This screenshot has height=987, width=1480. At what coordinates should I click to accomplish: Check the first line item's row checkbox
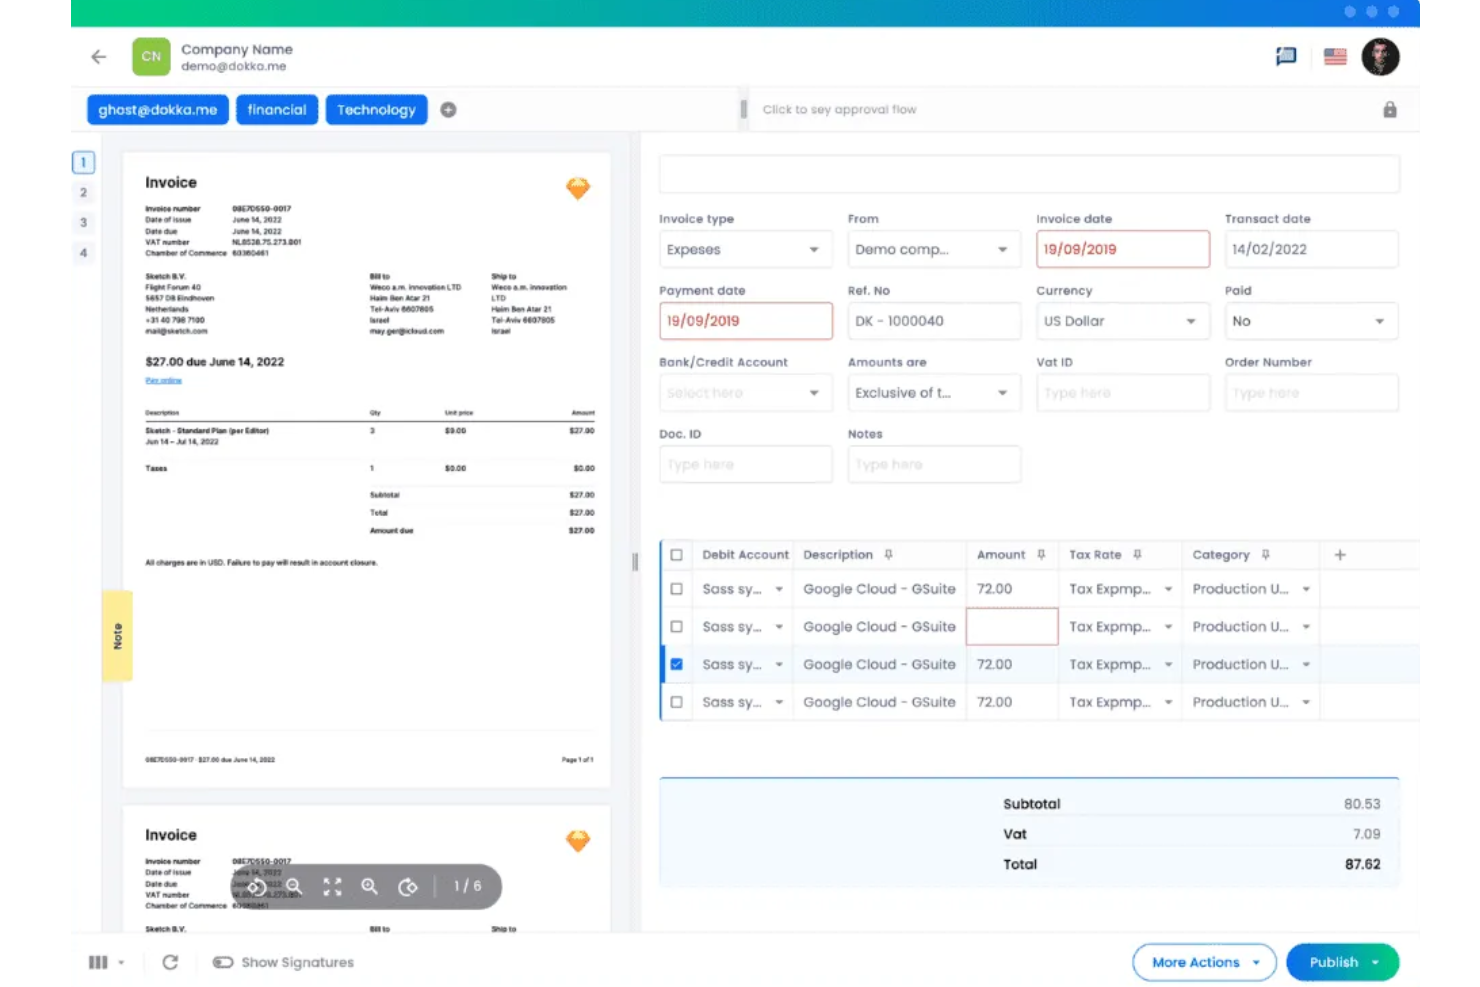point(676,588)
